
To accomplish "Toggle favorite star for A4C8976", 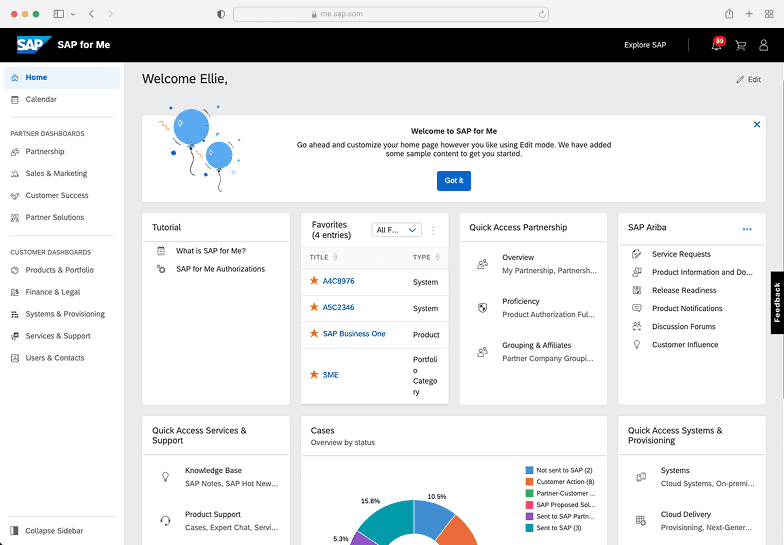I will 314,280.
